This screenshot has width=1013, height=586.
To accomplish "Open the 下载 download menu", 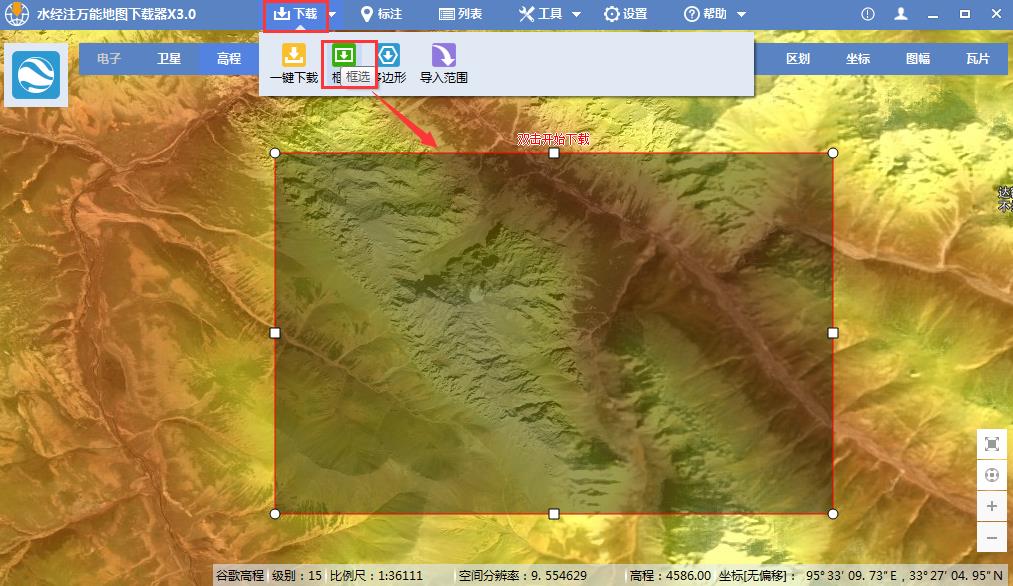I will 295,14.
